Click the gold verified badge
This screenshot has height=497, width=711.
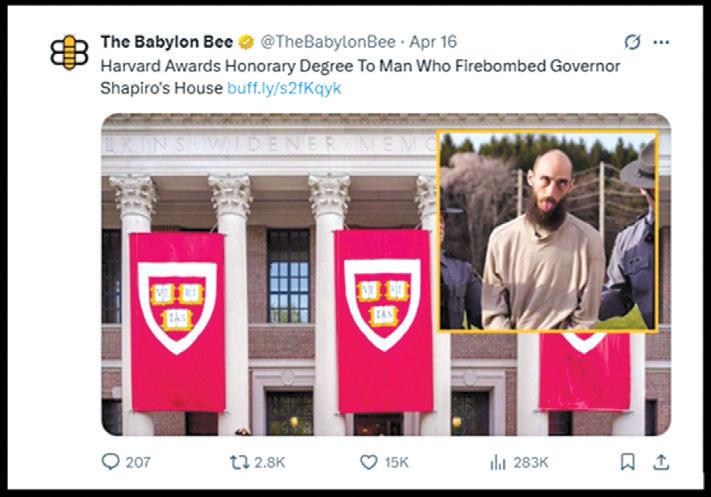(x=246, y=42)
